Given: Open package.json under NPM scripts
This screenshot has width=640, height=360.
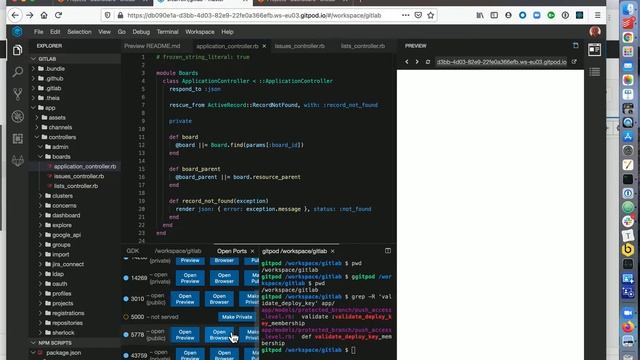Looking at the screenshot, I should click(63, 353).
